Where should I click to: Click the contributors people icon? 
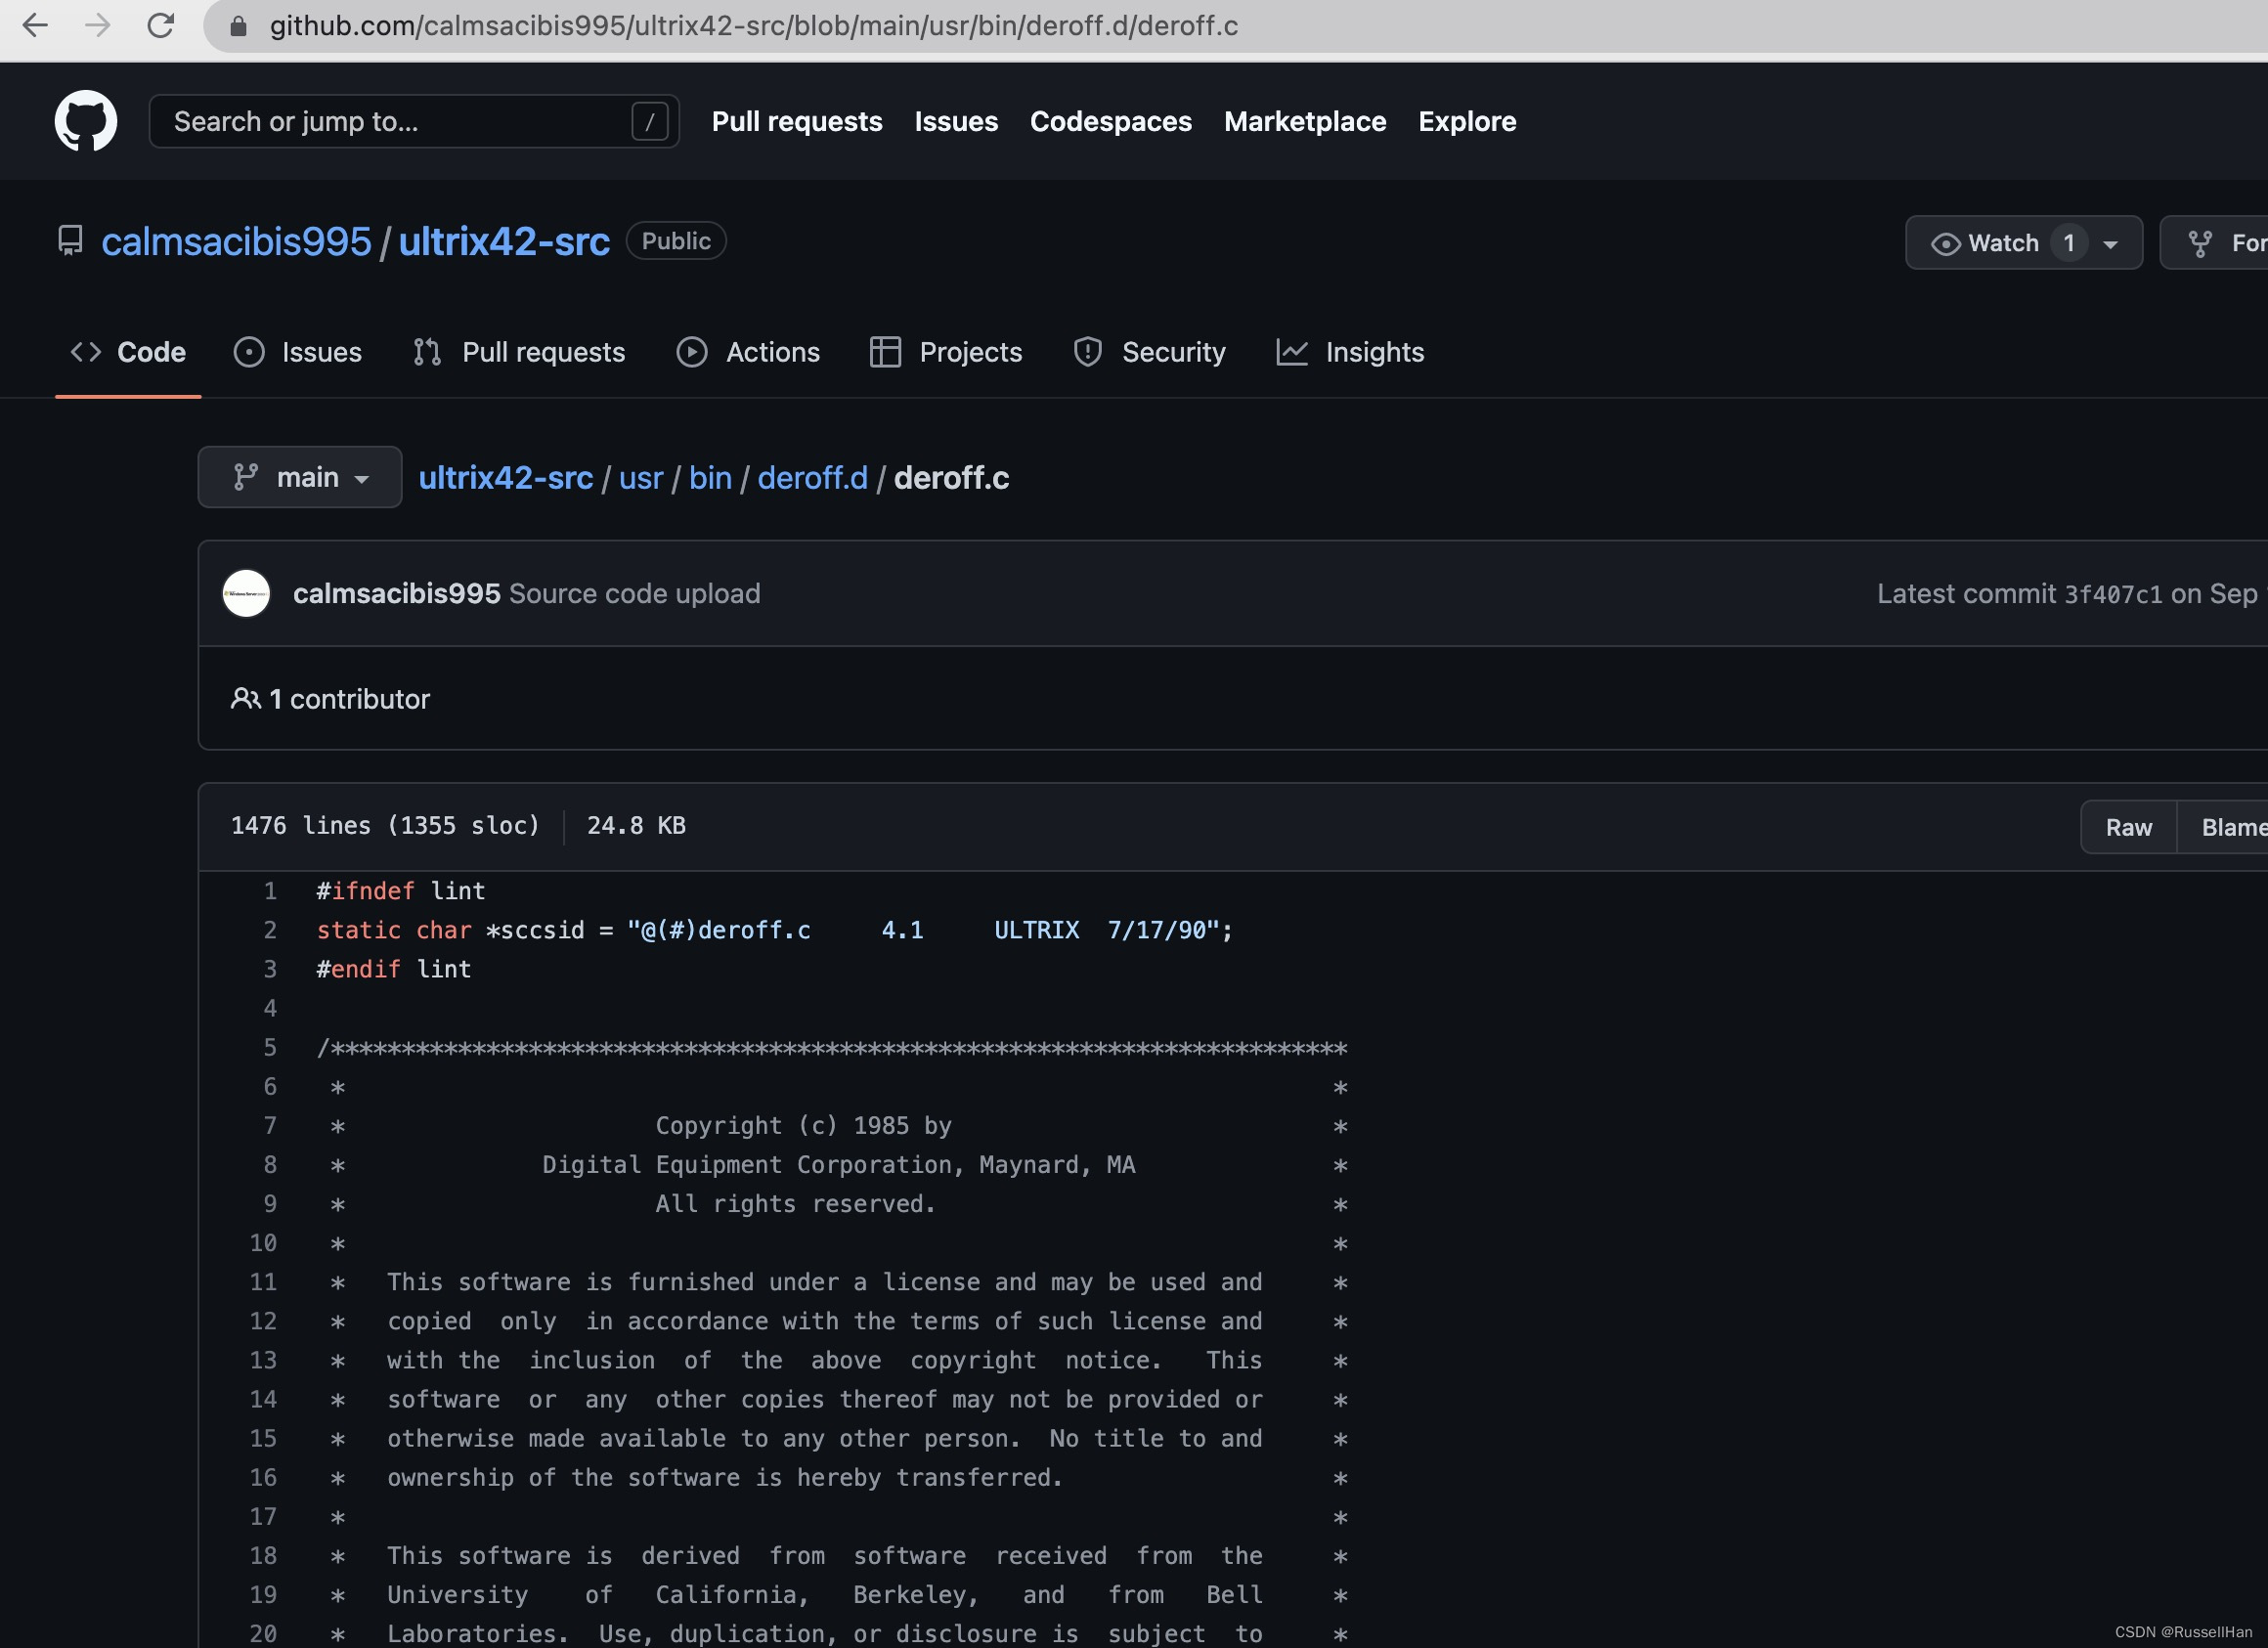tap(246, 698)
